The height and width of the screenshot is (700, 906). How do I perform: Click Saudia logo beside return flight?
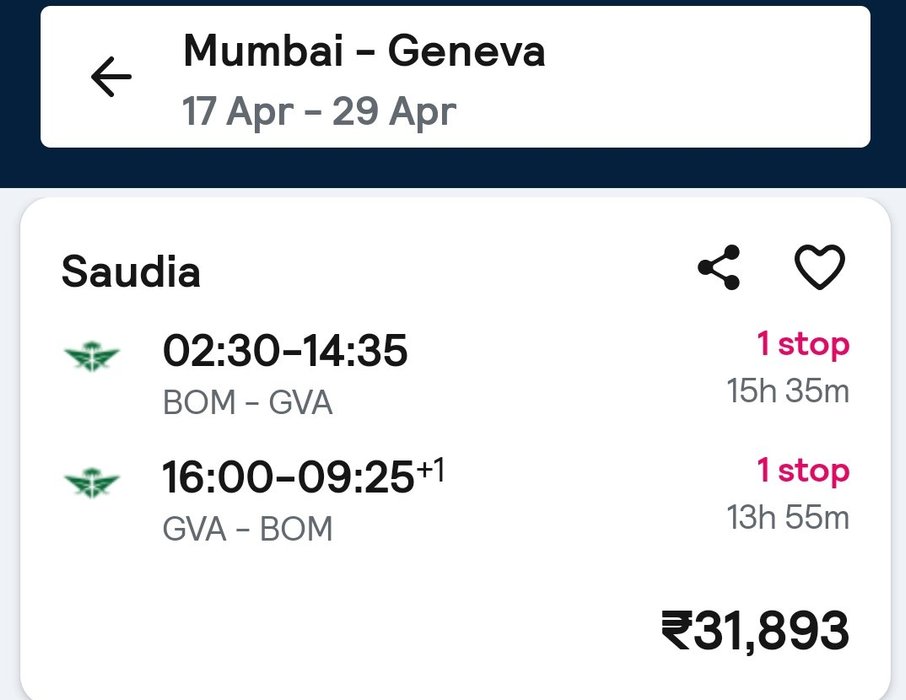(92, 482)
